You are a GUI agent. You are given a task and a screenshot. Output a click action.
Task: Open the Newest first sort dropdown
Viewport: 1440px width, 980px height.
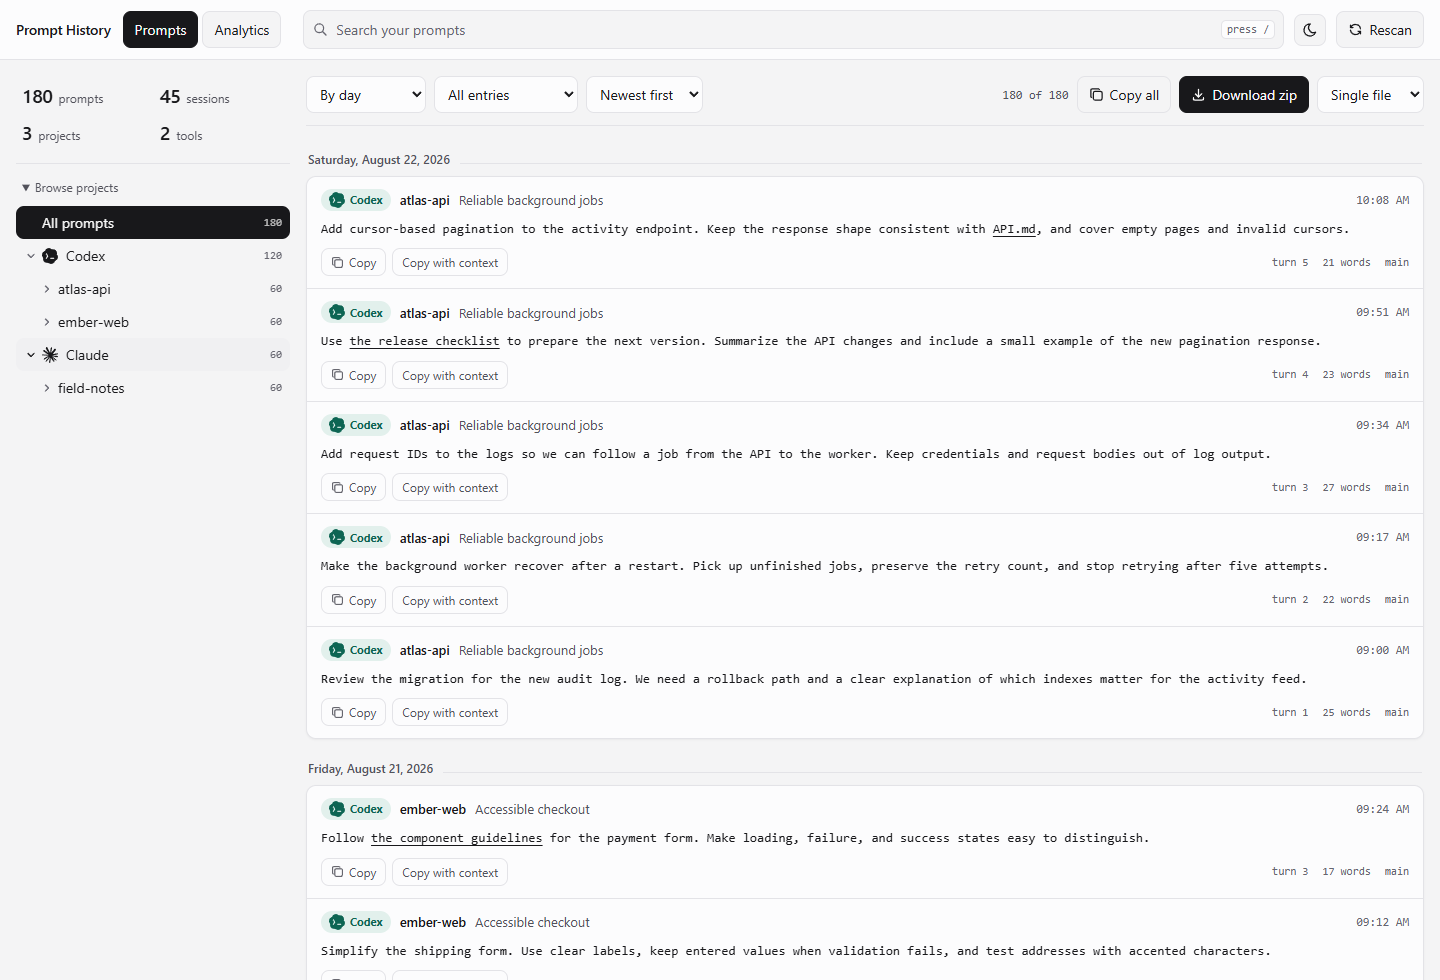click(x=644, y=95)
